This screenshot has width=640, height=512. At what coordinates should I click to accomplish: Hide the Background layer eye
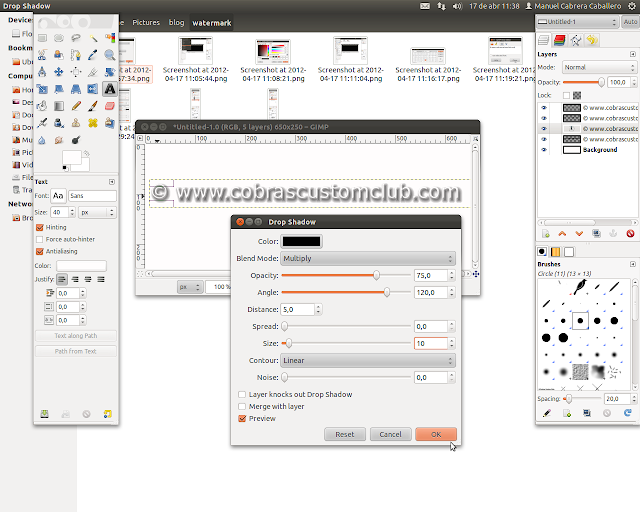pyautogui.click(x=544, y=150)
